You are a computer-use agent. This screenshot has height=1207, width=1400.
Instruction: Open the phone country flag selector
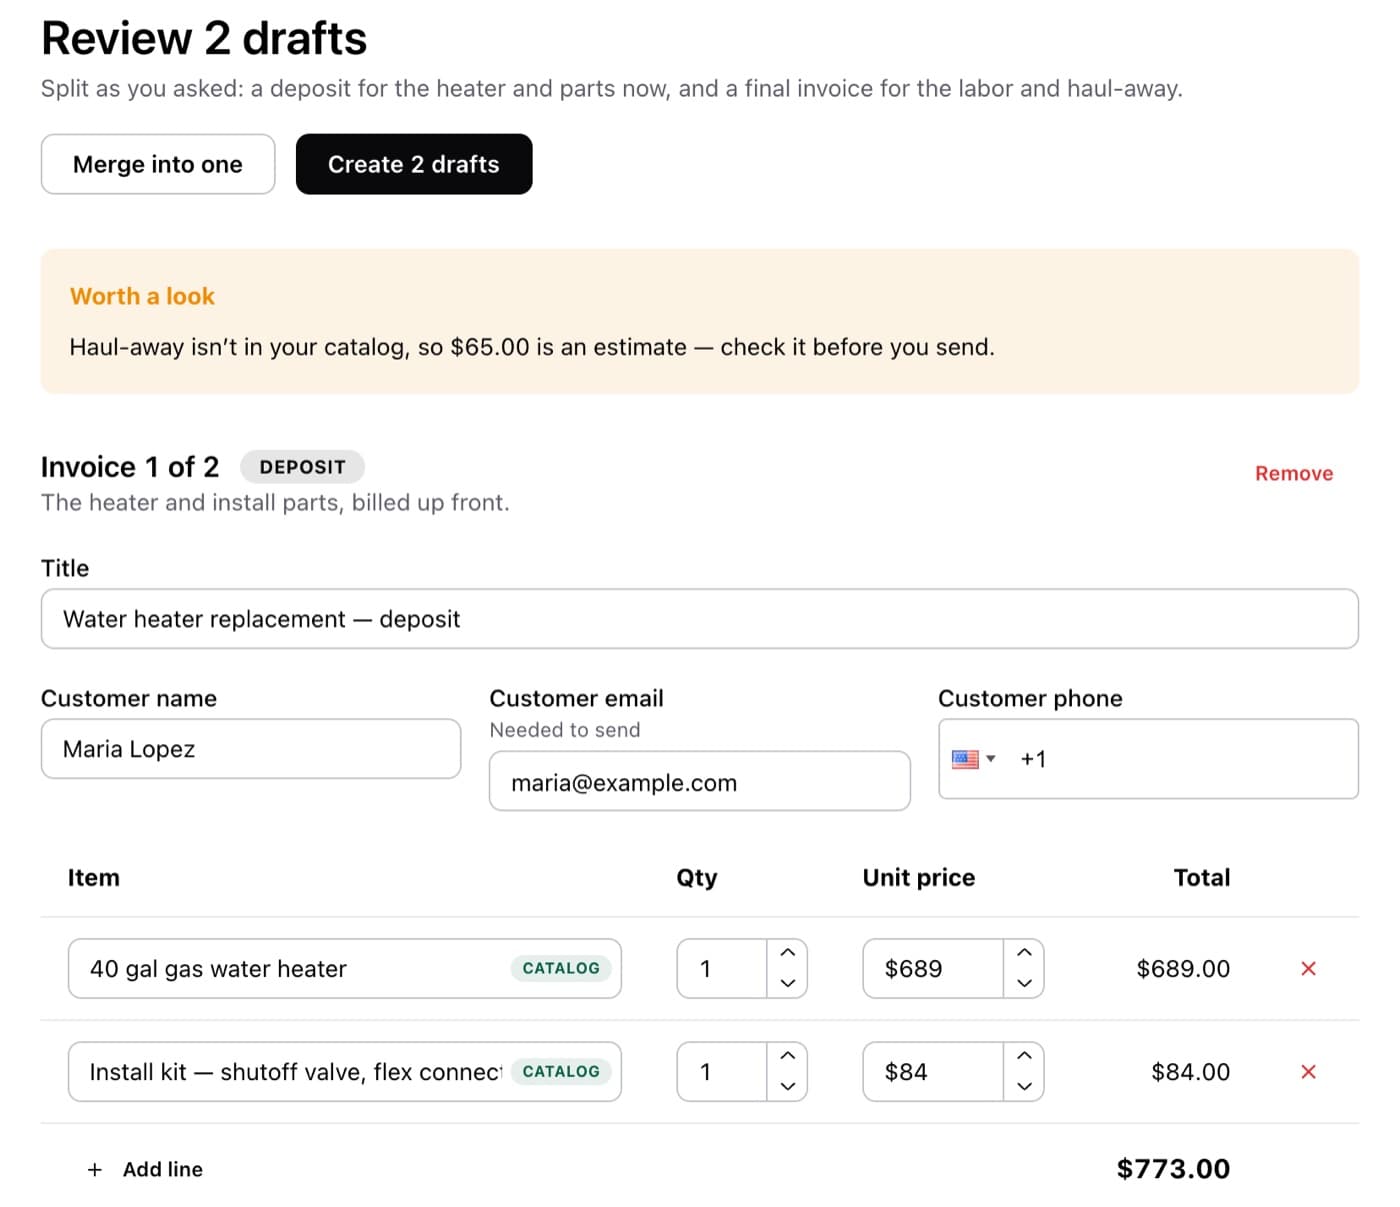point(974,759)
